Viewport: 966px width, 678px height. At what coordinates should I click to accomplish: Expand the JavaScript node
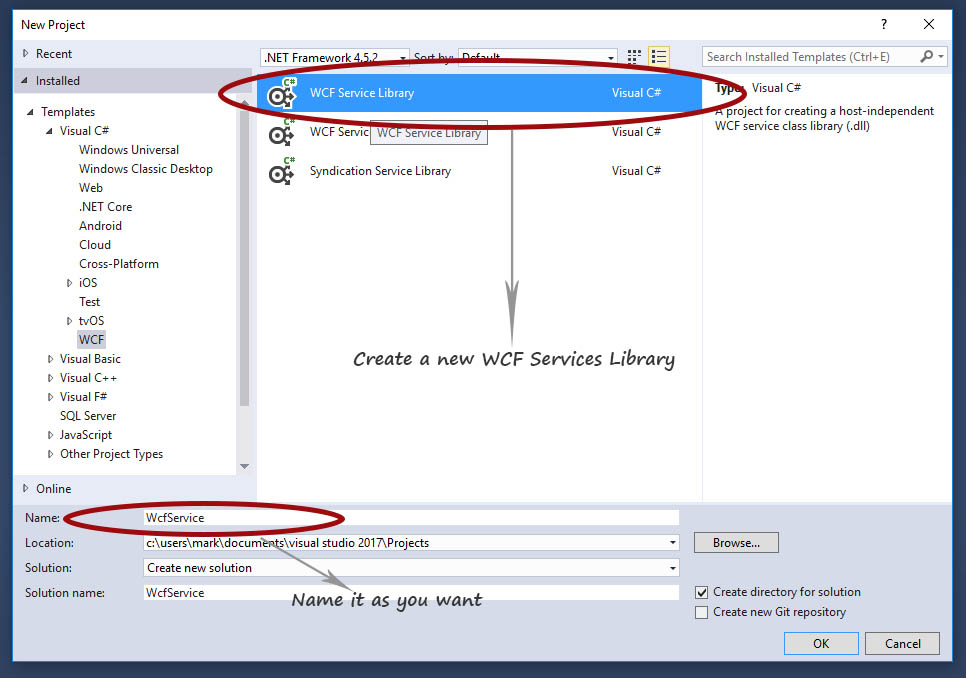(x=50, y=435)
